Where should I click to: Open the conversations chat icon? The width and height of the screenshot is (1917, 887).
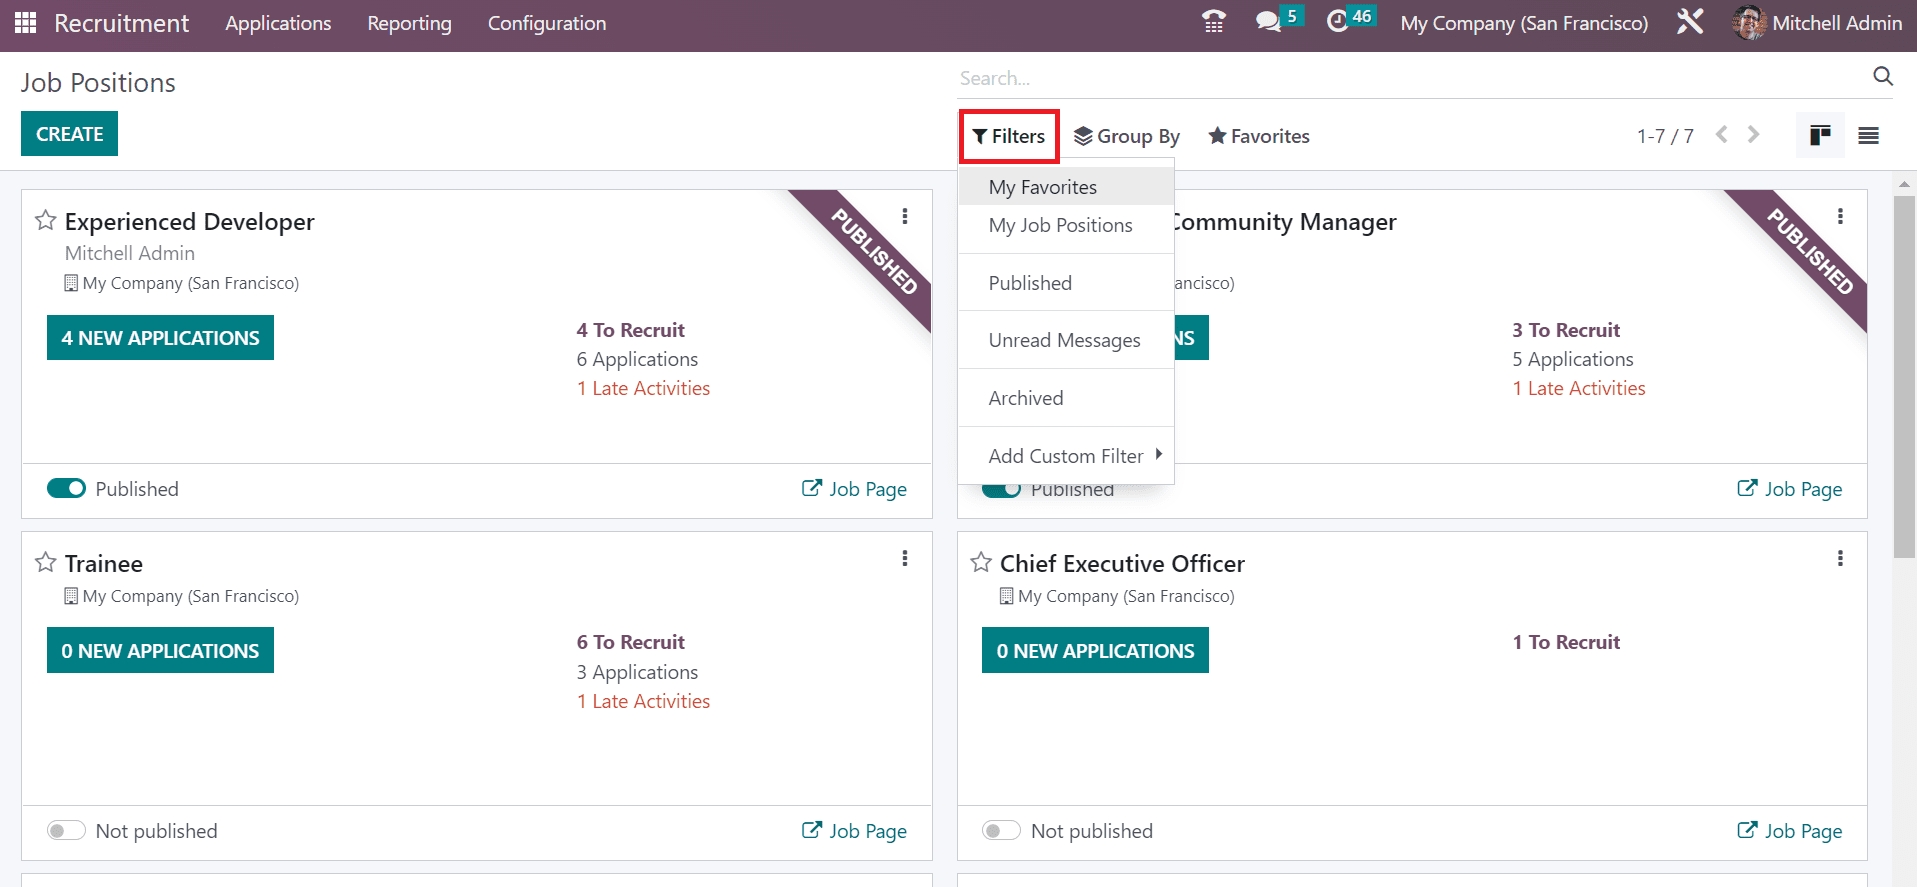(1268, 22)
